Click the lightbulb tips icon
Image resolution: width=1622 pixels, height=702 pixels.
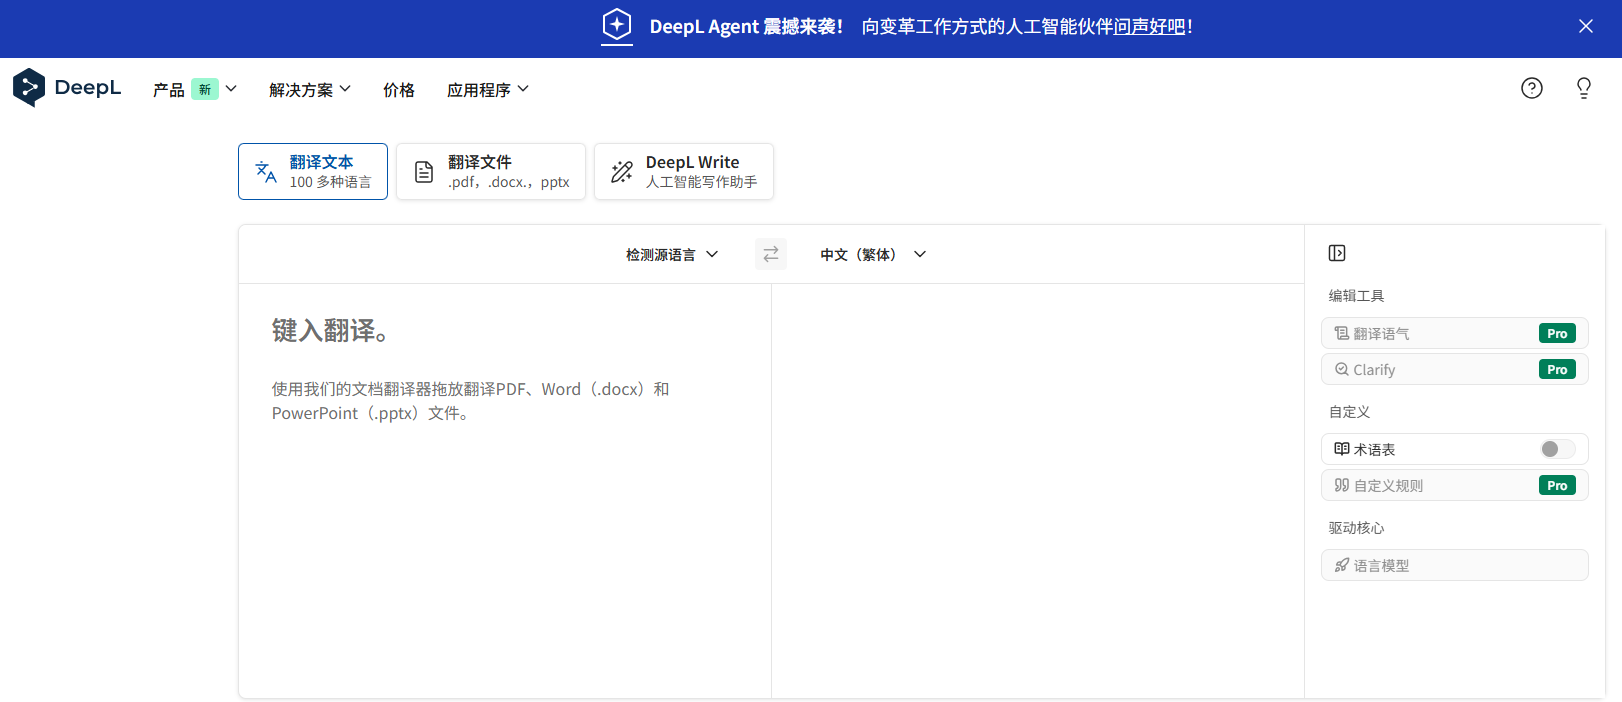click(x=1583, y=88)
